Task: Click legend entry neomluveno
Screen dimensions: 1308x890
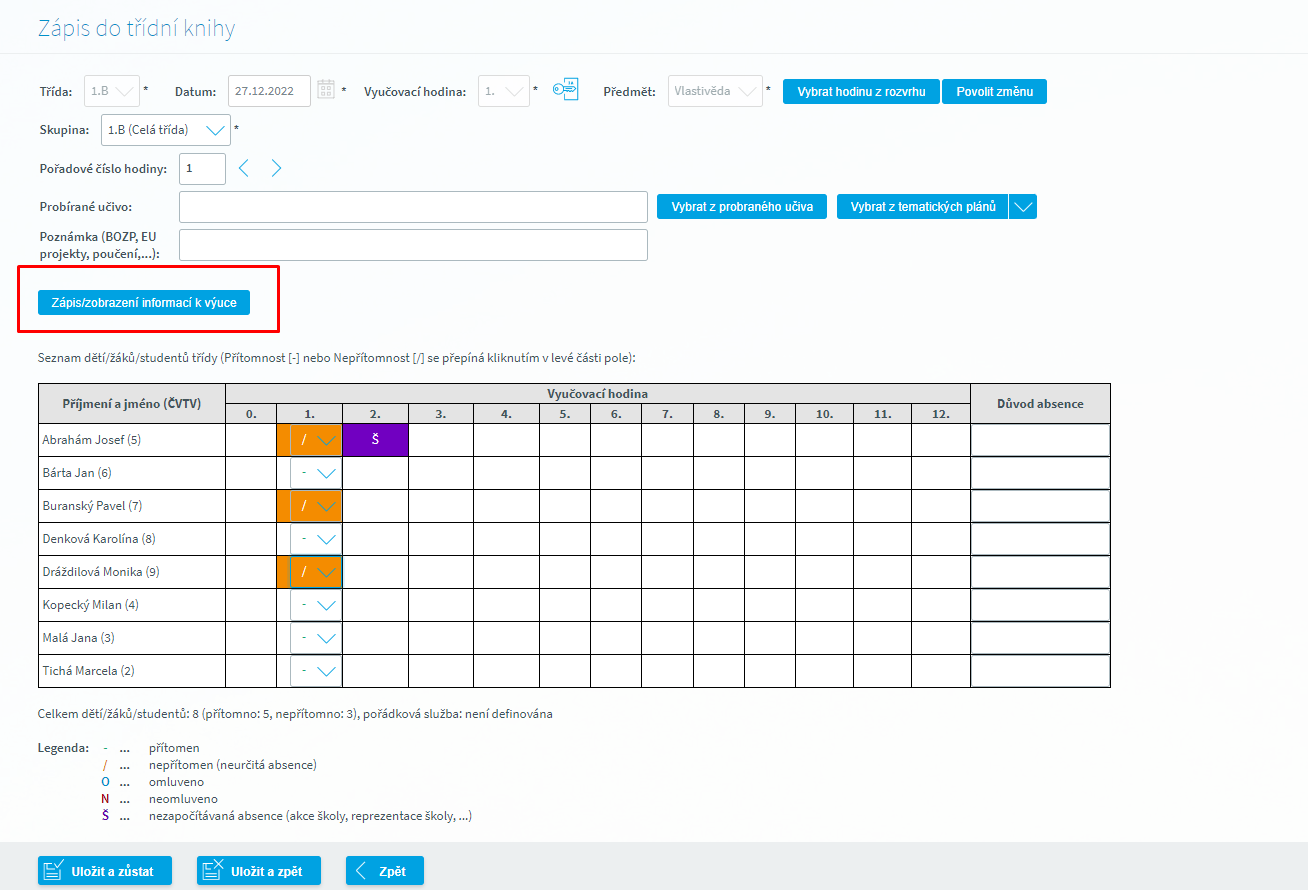Action: point(183,799)
